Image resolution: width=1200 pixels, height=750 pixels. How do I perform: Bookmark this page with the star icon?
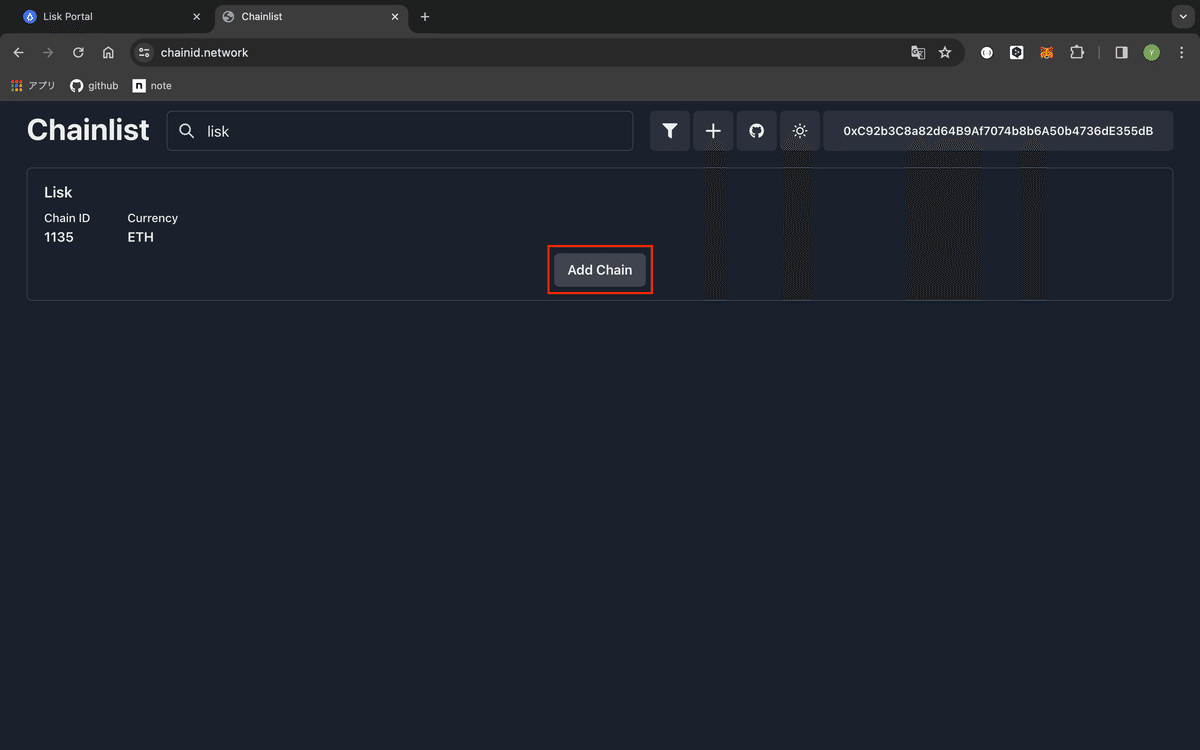[945, 53]
